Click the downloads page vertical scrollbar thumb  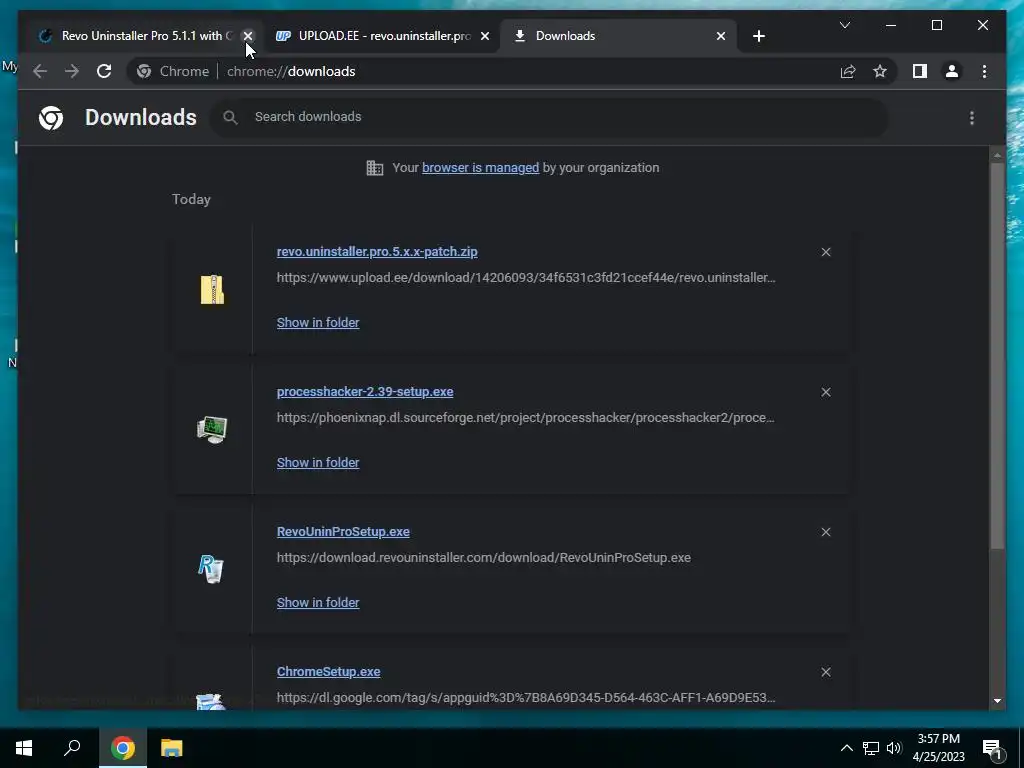pos(997,356)
